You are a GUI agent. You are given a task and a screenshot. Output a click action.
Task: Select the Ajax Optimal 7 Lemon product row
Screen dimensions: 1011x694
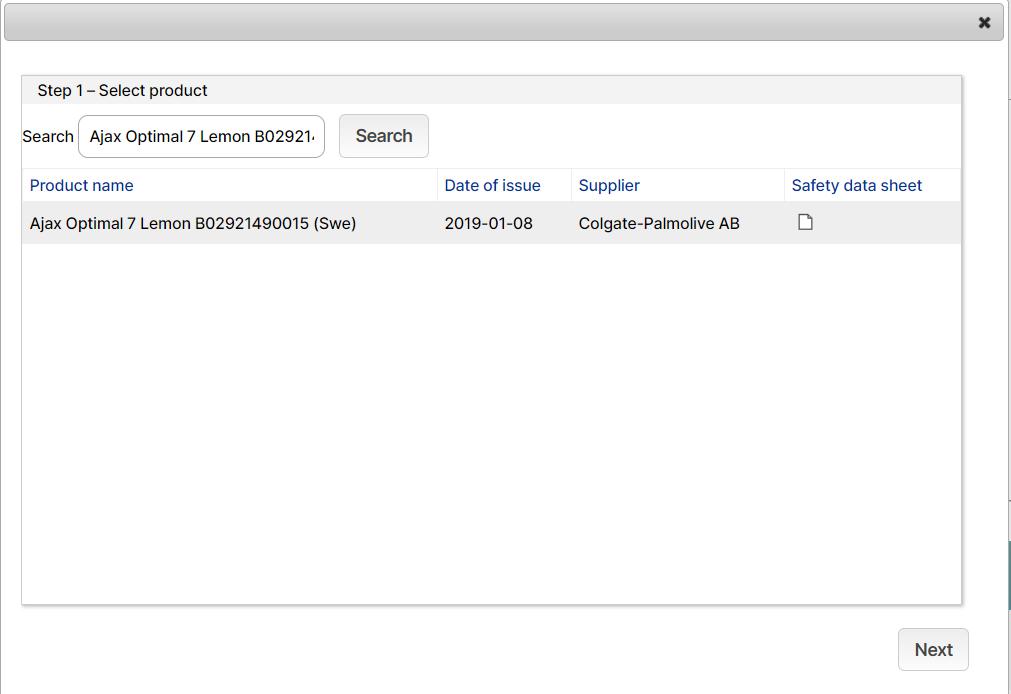(491, 223)
